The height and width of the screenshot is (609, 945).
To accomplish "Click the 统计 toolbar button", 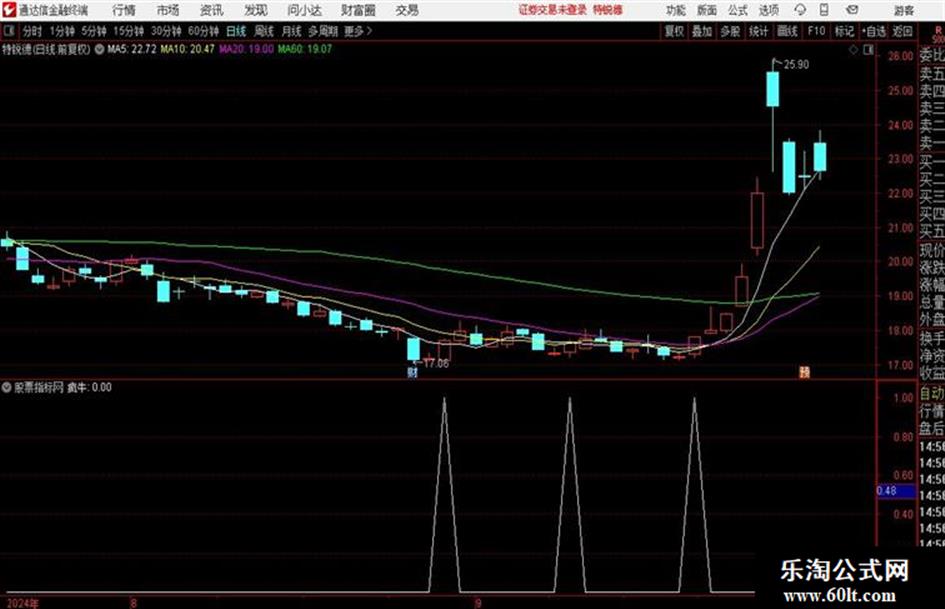I will [758, 31].
